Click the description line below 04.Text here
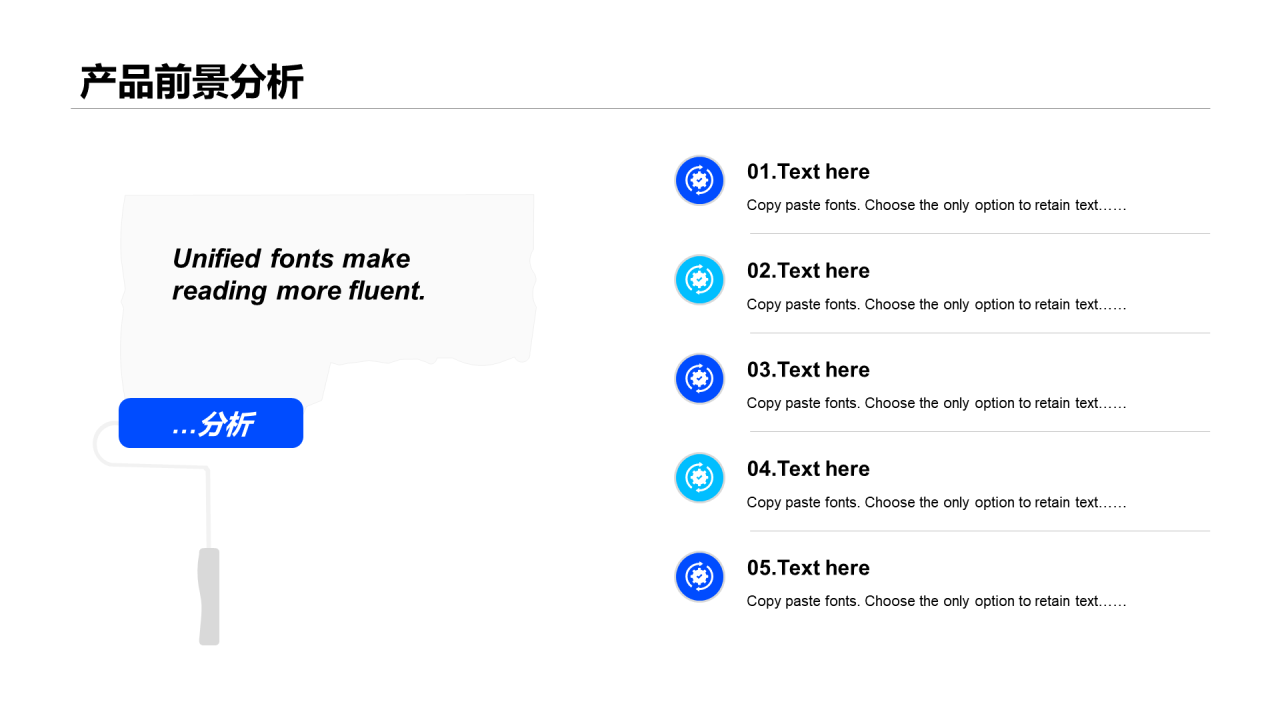 [936, 502]
